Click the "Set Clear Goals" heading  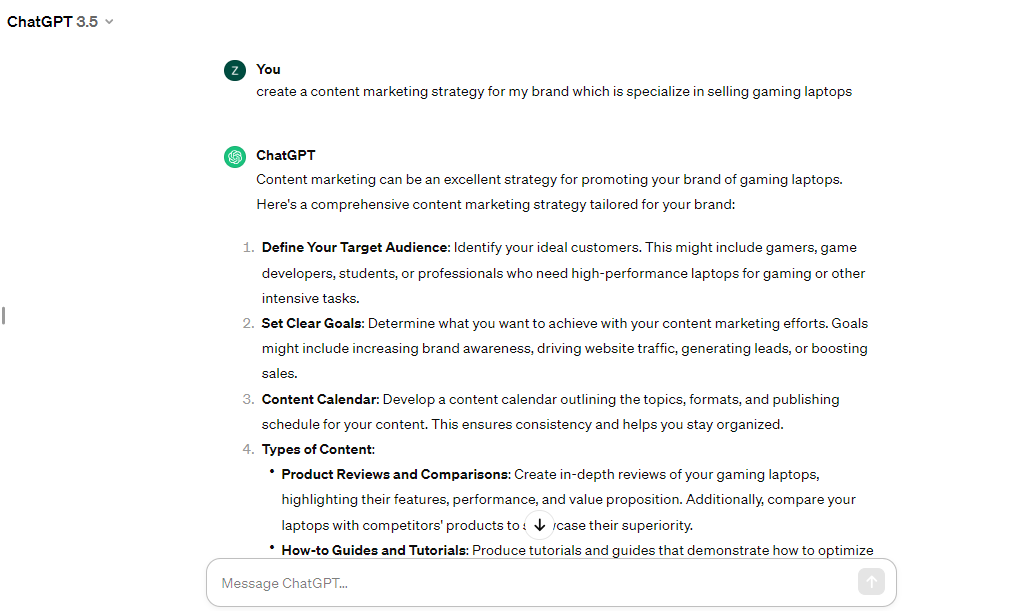click(312, 323)
